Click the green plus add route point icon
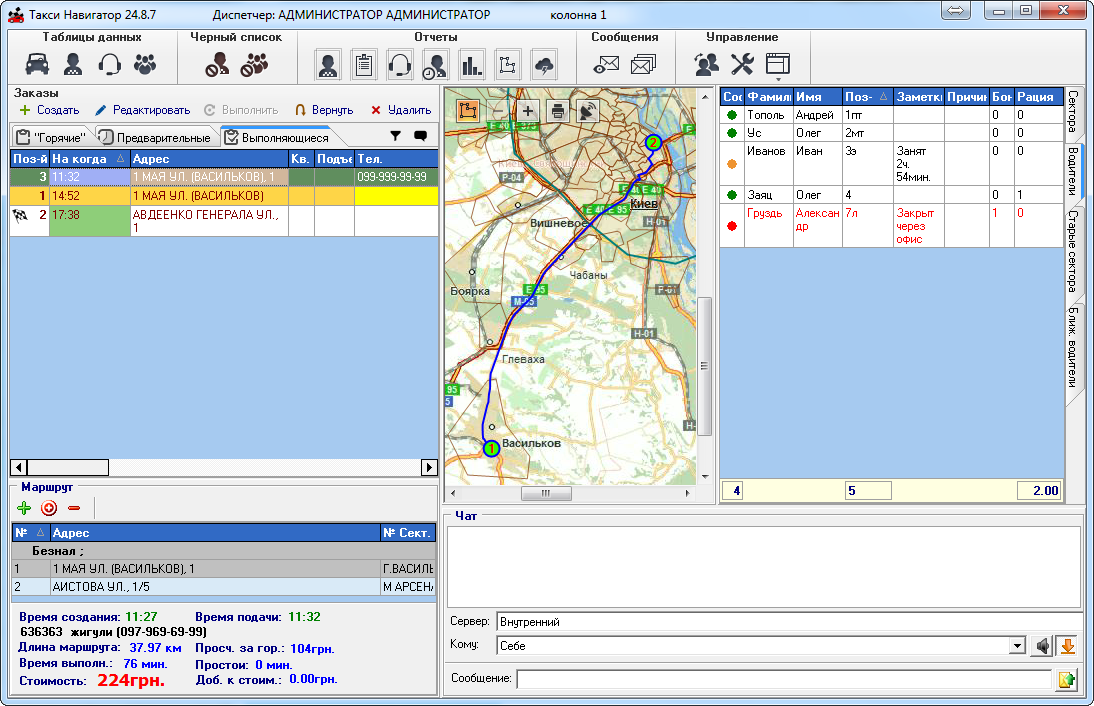 coord(25,508)
